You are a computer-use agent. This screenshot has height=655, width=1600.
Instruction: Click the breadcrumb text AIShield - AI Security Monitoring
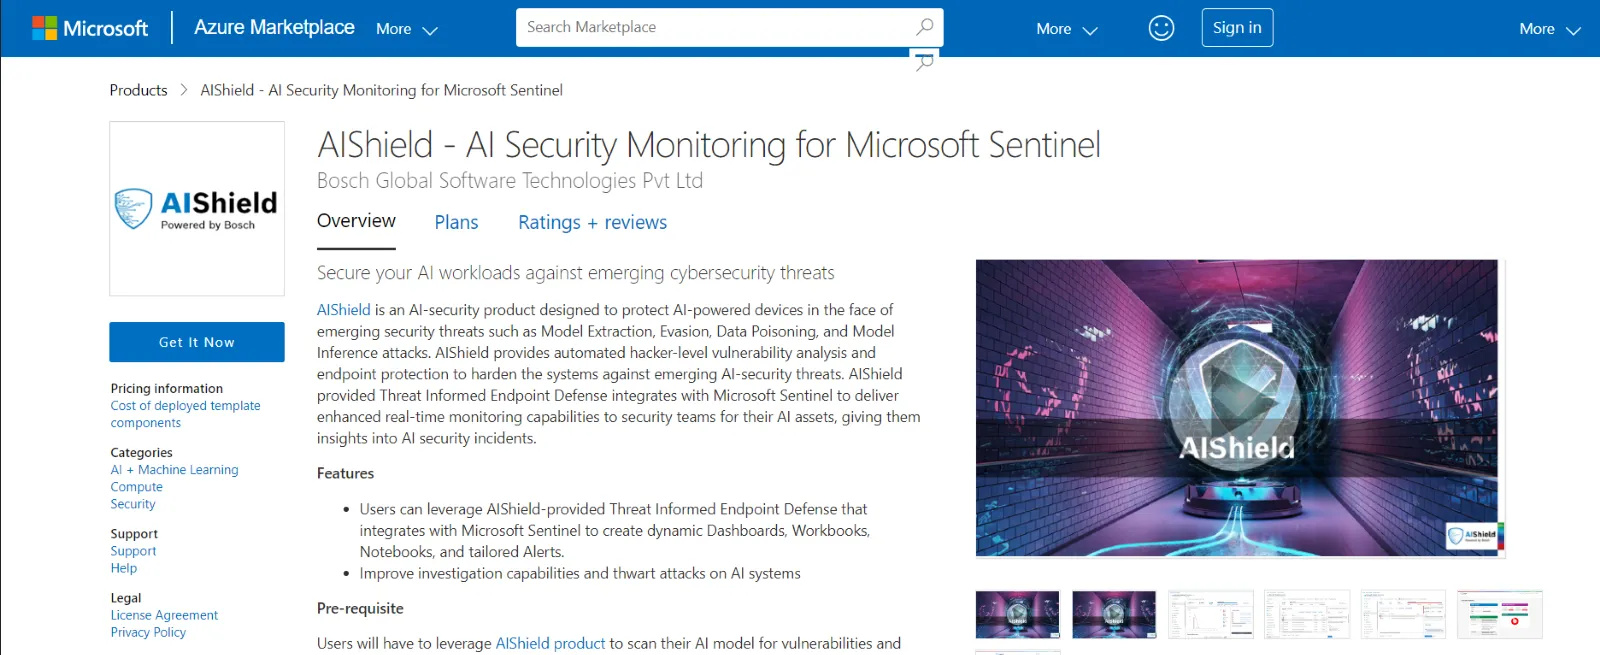381,90
